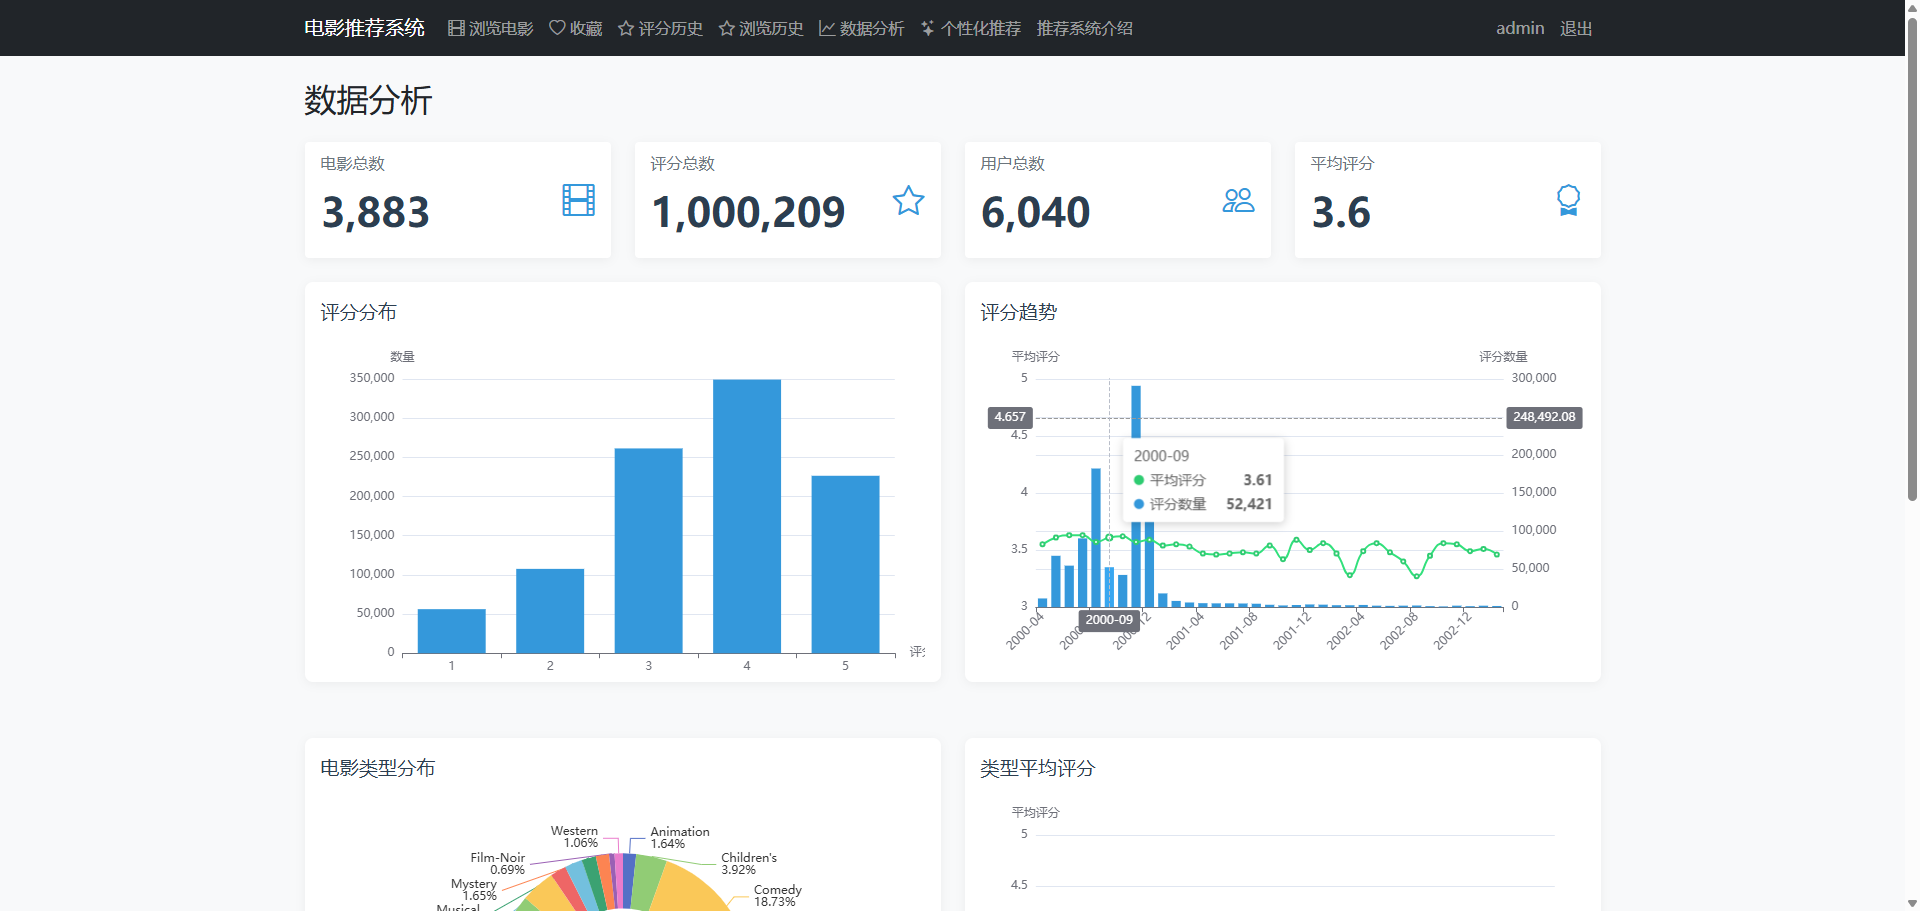Click the 2000-09 axis pointer label

point(1110,620)
